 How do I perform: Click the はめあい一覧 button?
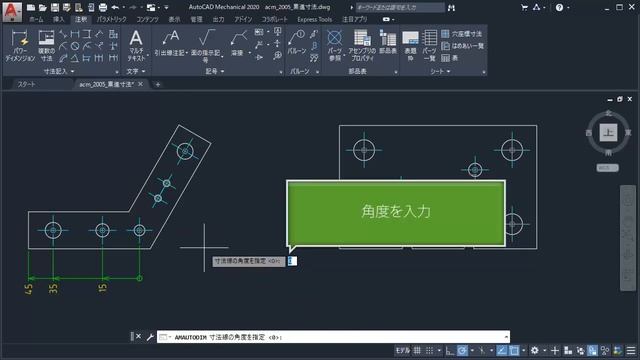point(463,46)
